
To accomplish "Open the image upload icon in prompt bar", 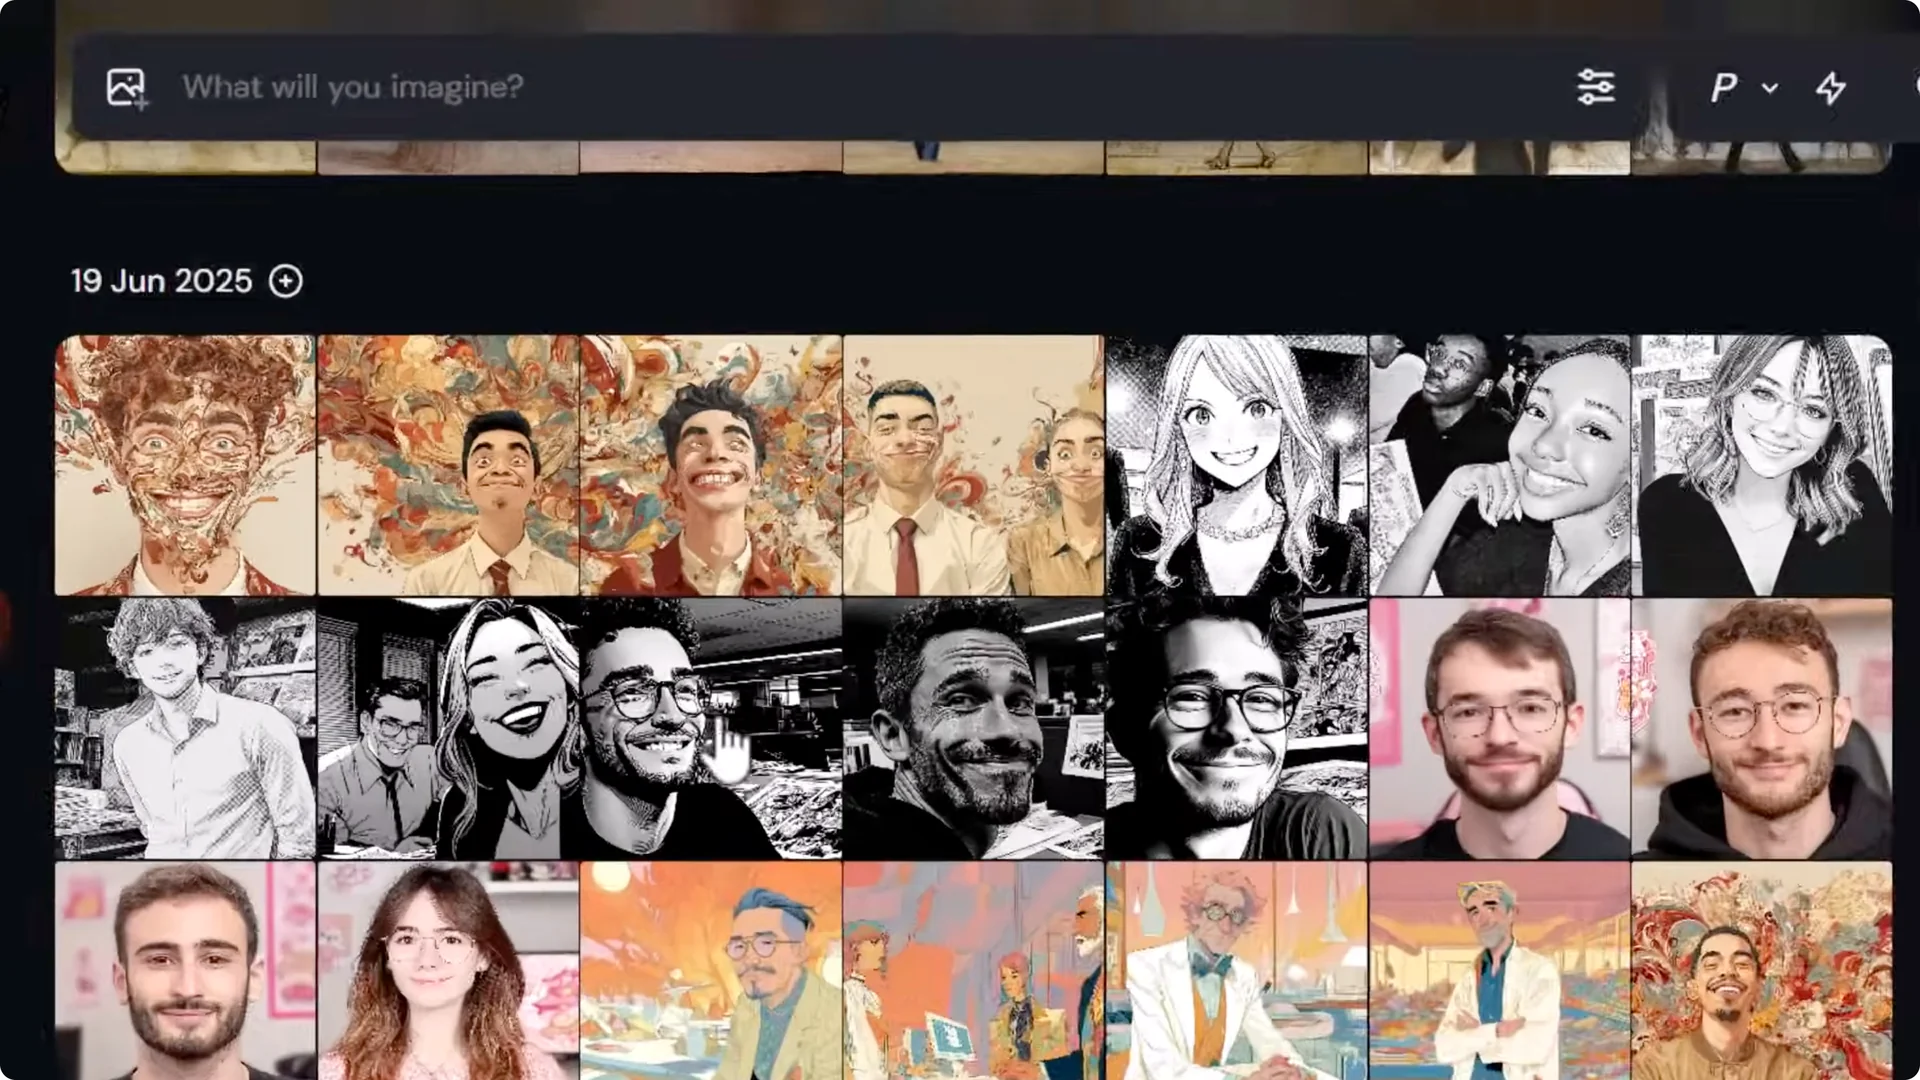I will (x=127, y=88).
